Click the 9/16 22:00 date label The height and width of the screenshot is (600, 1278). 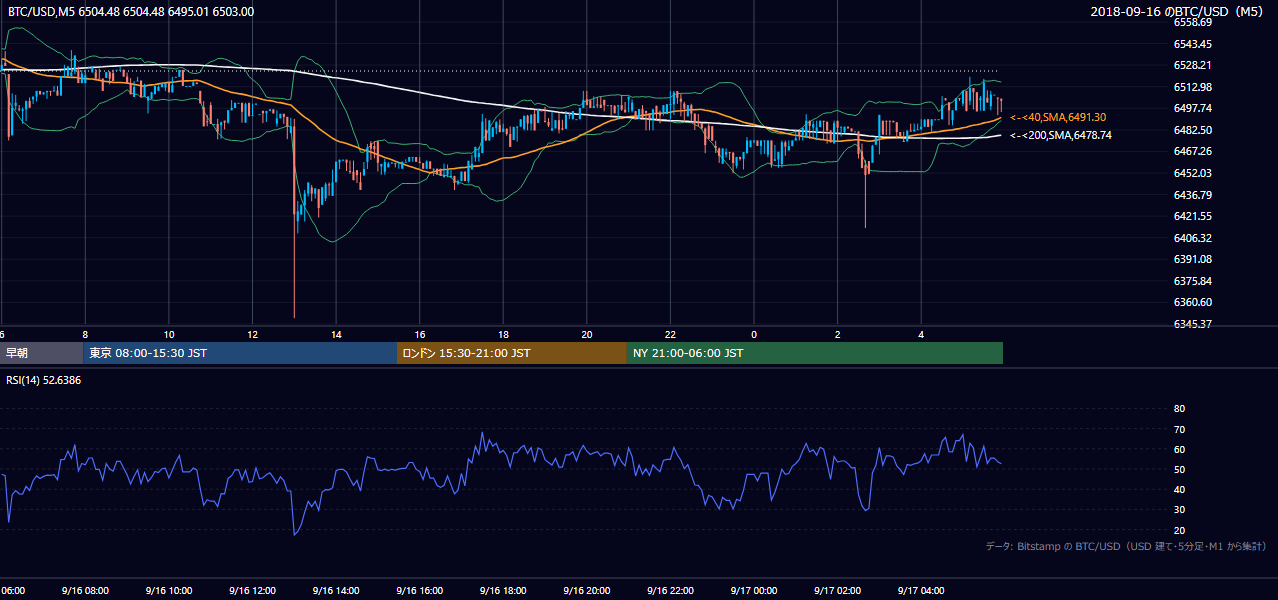pos(670,590)
